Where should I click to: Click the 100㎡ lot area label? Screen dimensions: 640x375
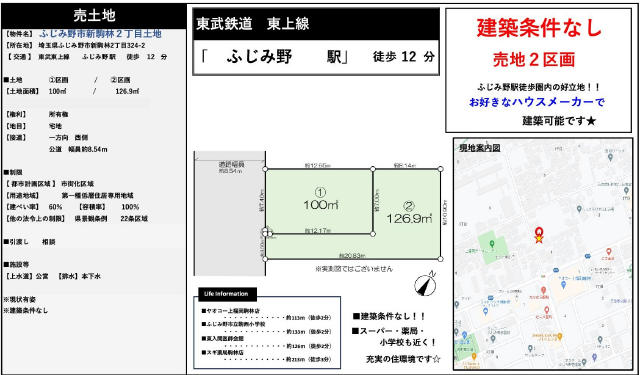click(321, 205)
